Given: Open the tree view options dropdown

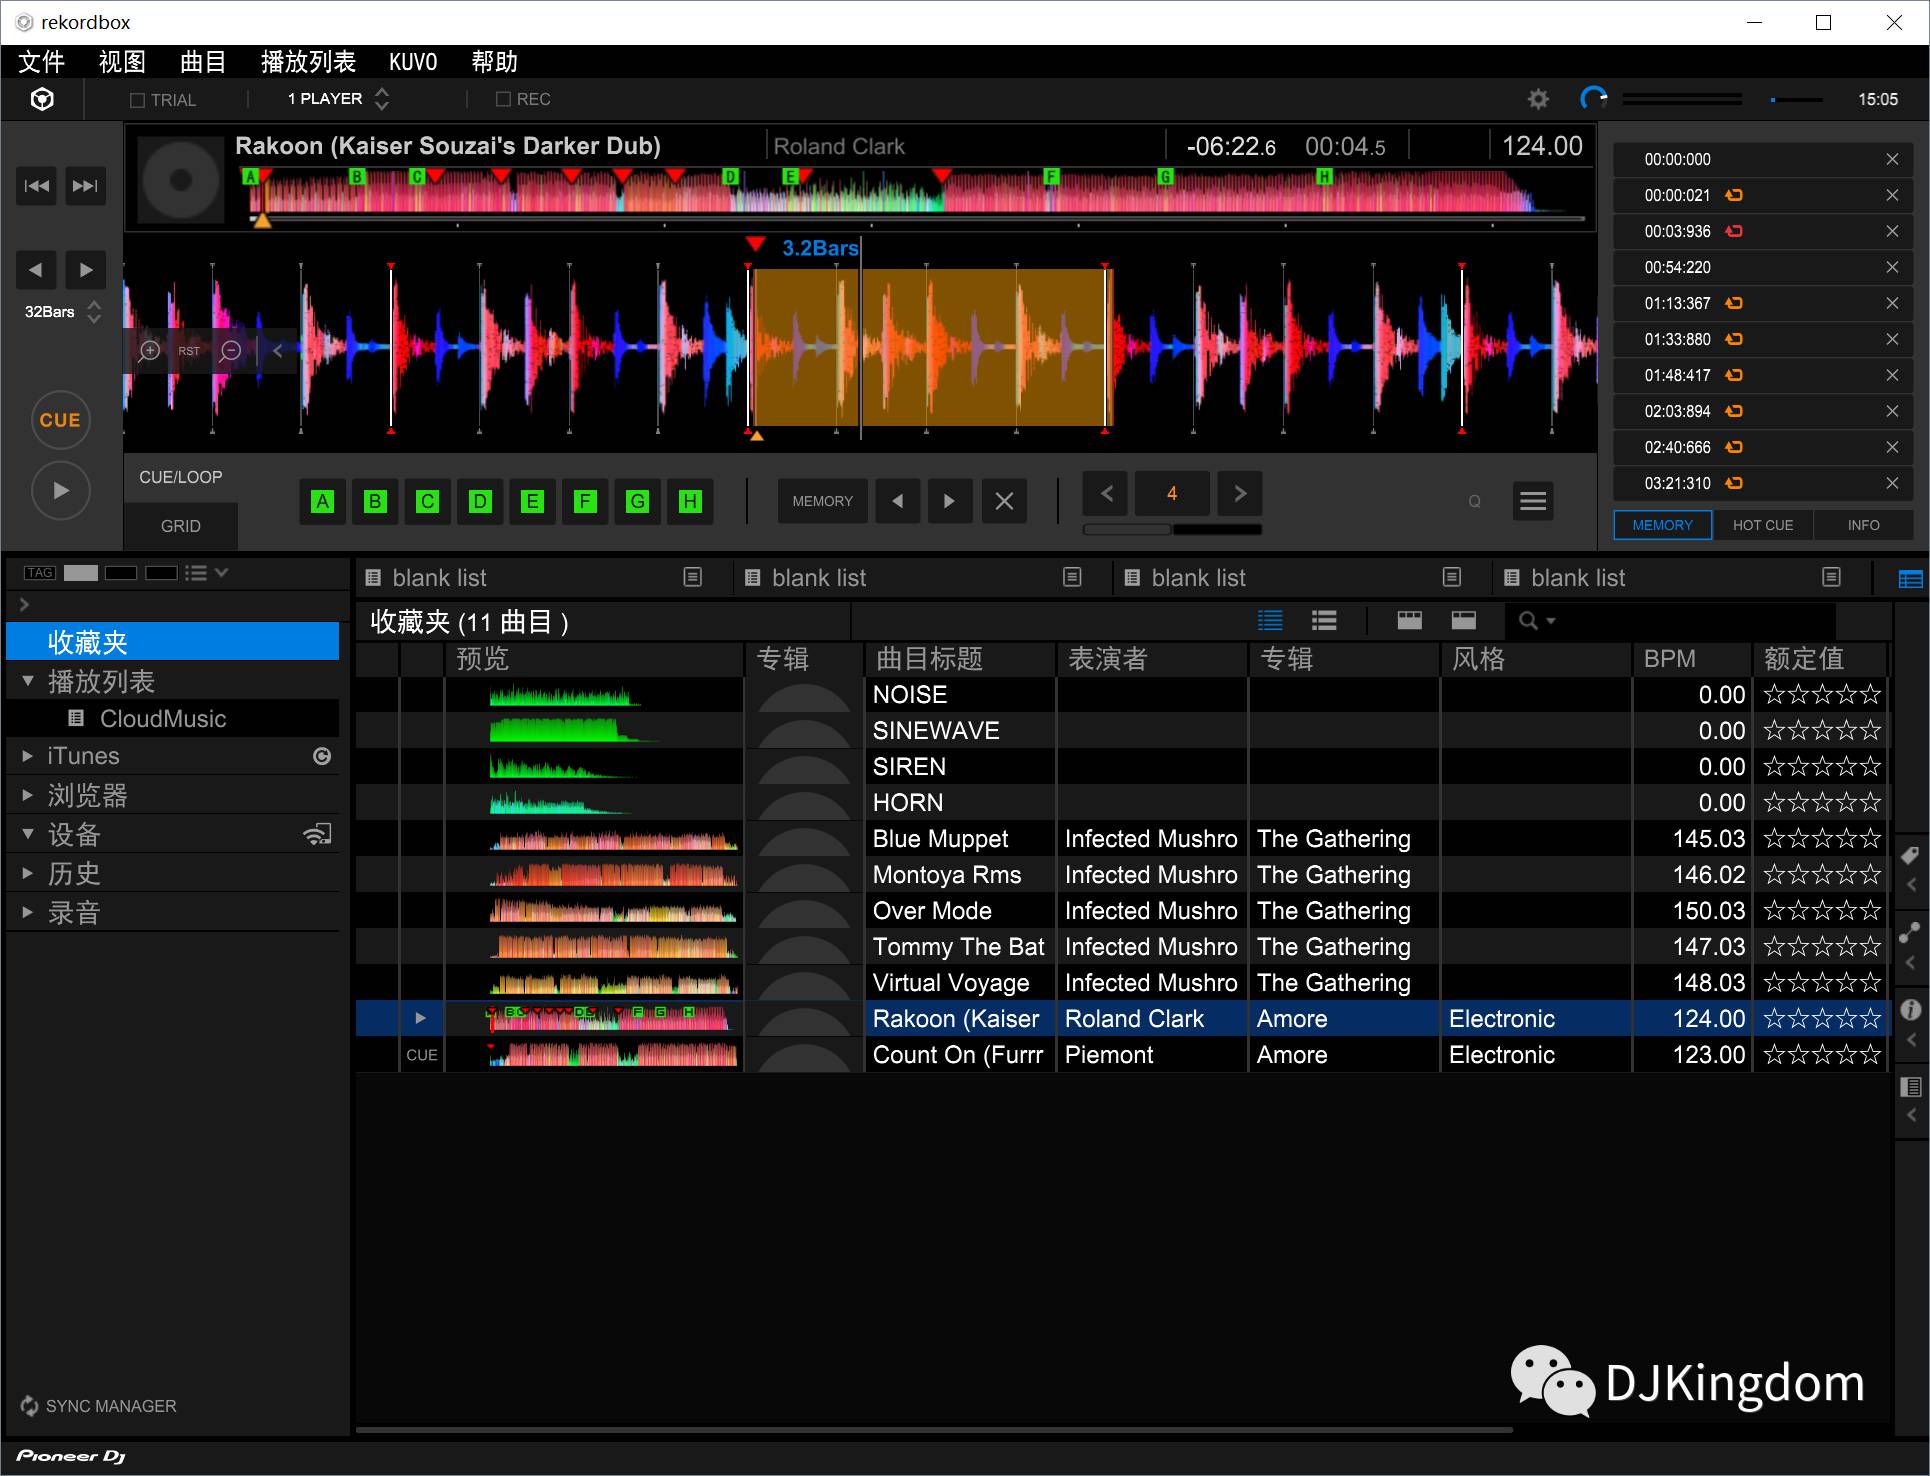Looking at the screenshot, I should tap(207, 573).
